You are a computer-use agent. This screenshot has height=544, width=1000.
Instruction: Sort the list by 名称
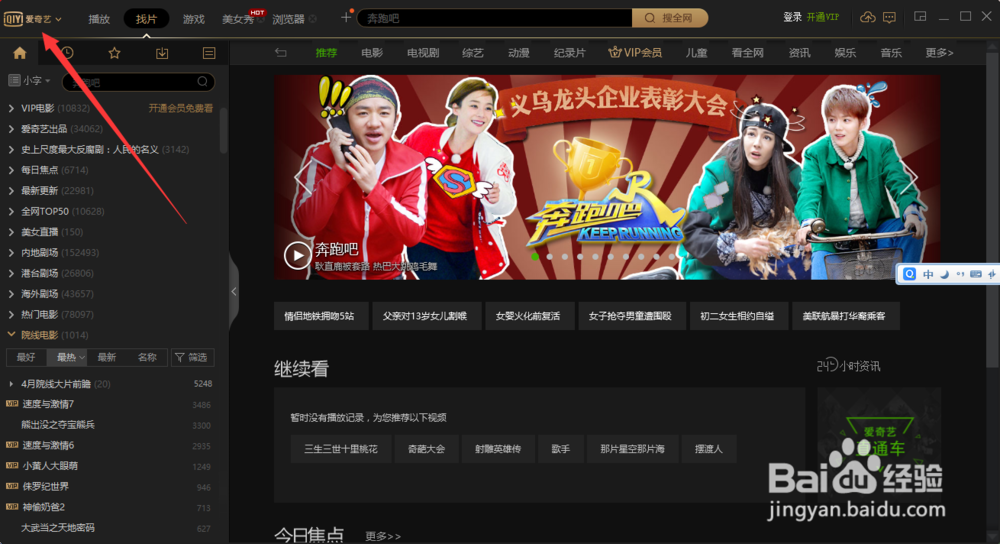(147, 357)
